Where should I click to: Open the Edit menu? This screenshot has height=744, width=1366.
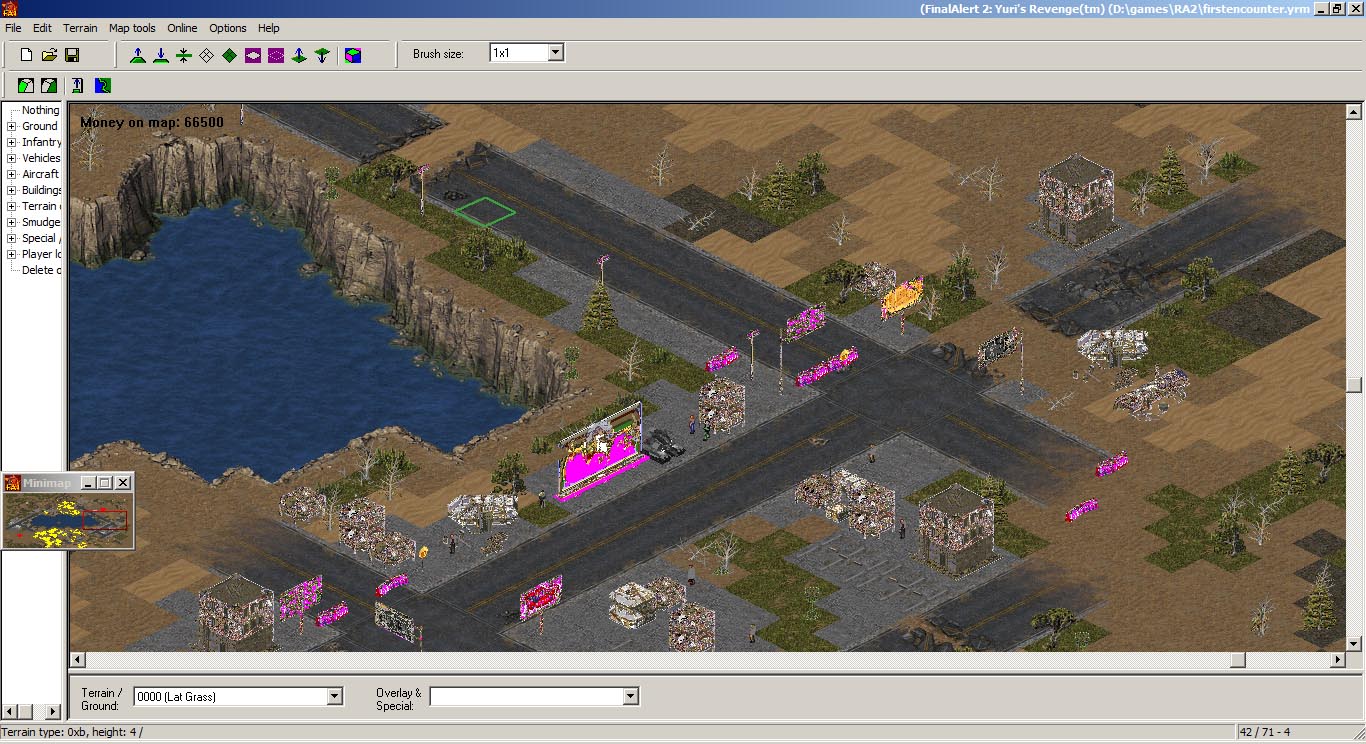click(x=42, y=28)
